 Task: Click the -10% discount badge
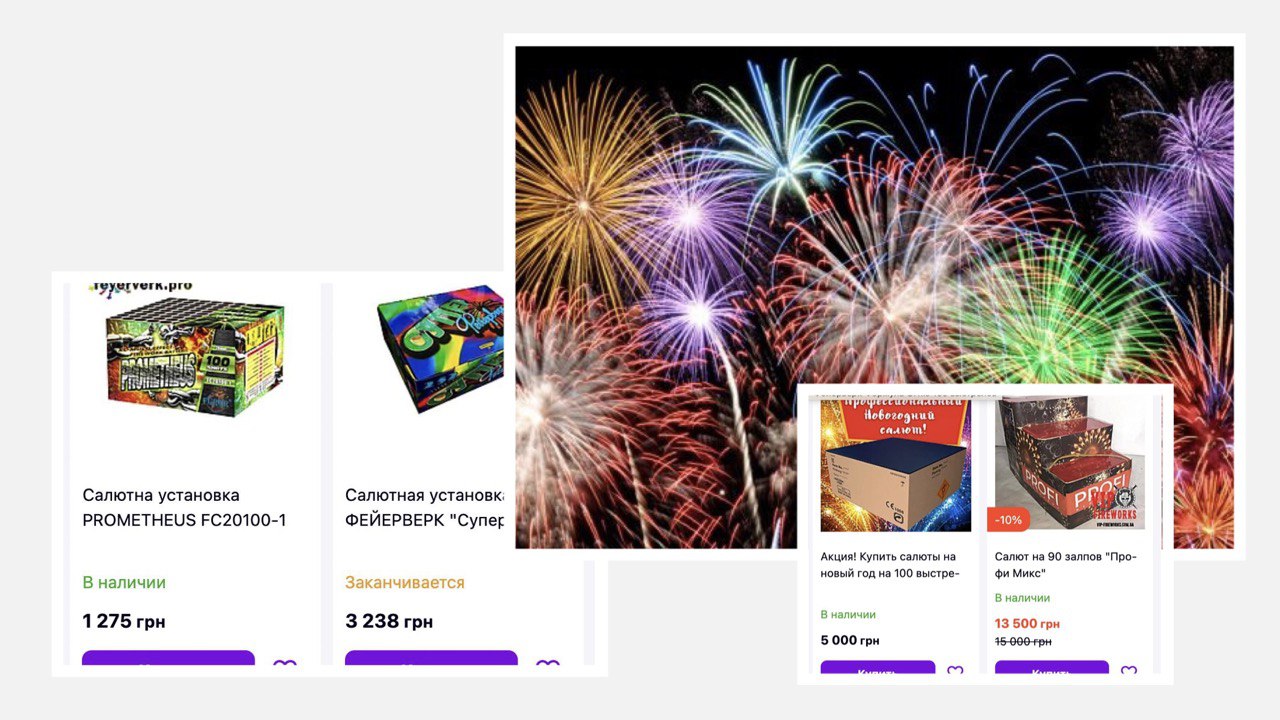coord(1009,520)
